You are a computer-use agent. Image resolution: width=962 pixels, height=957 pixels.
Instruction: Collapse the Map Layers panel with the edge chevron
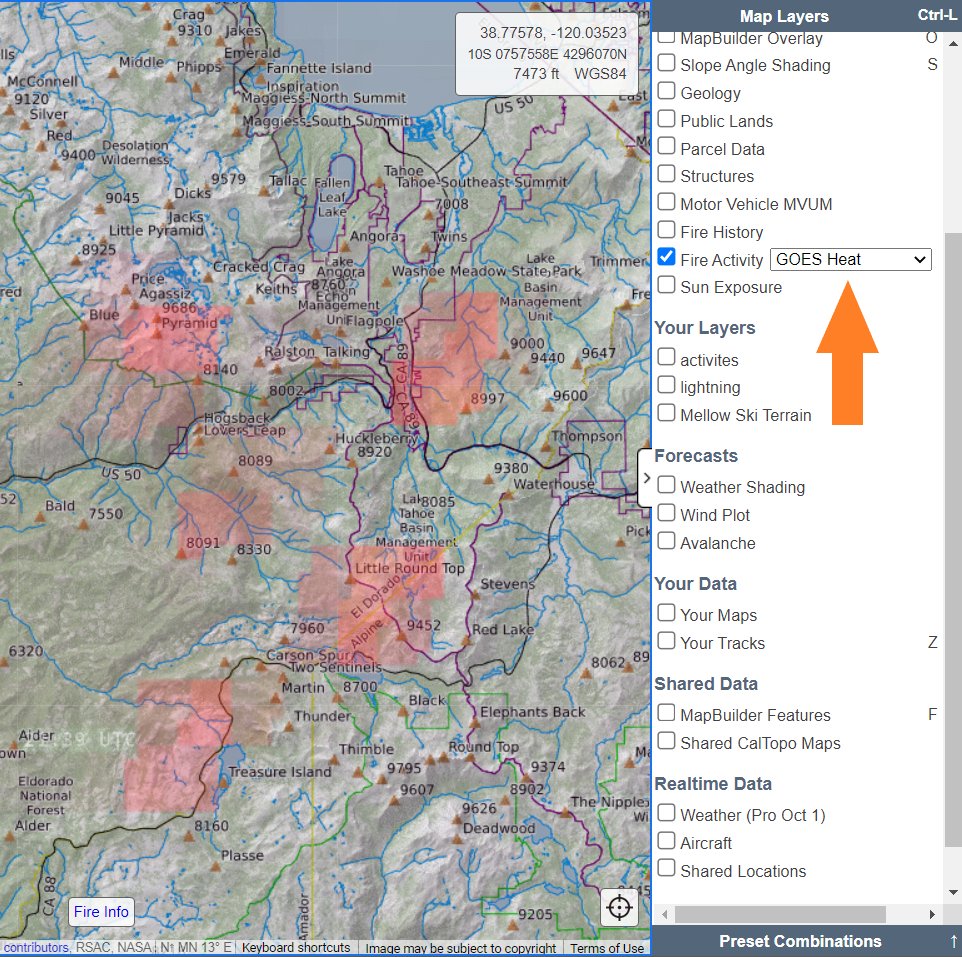647,477
